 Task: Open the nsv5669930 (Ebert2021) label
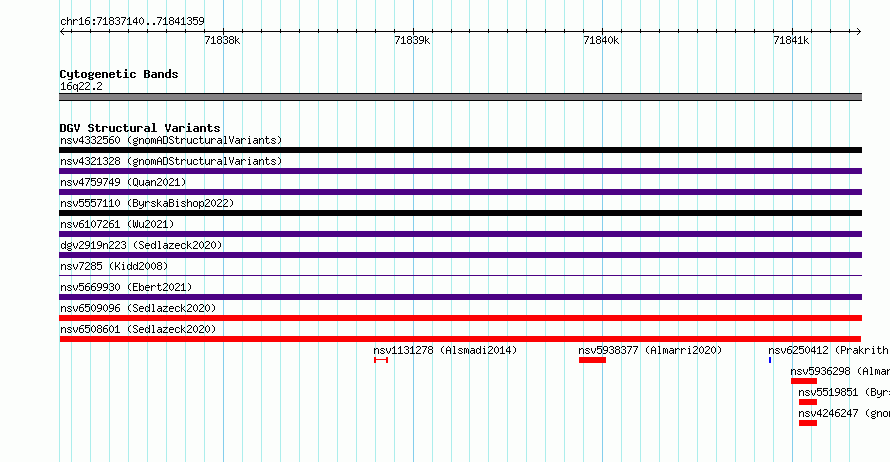click(126, 287)
